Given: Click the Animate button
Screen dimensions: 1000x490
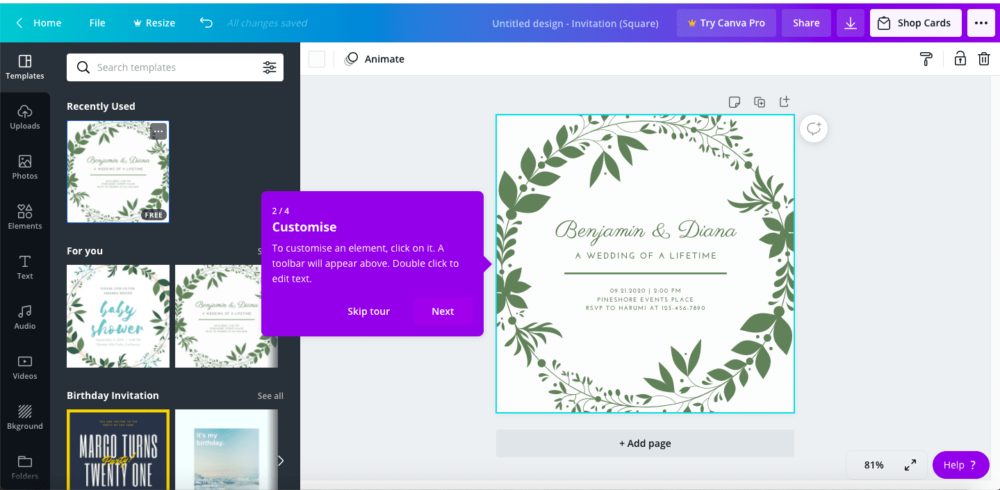Looking at the screenshot, I should [x=374, y=59].
